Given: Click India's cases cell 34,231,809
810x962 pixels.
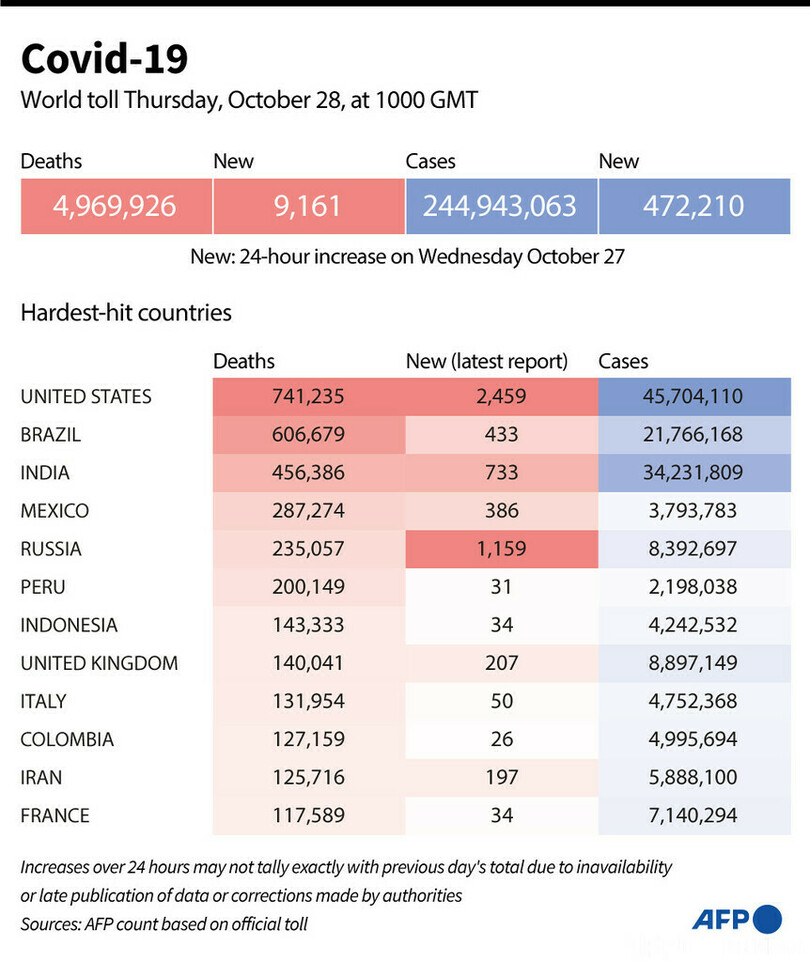Looking at the screenshot, I should [694, 473].
